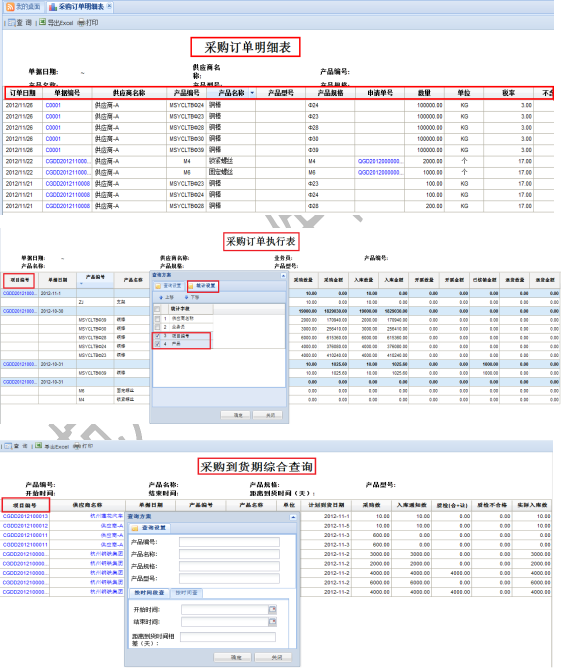562x670 pixels.
Task: Open the 产品名称 column header dropdown arrow
Action: (x=252, y=93)
